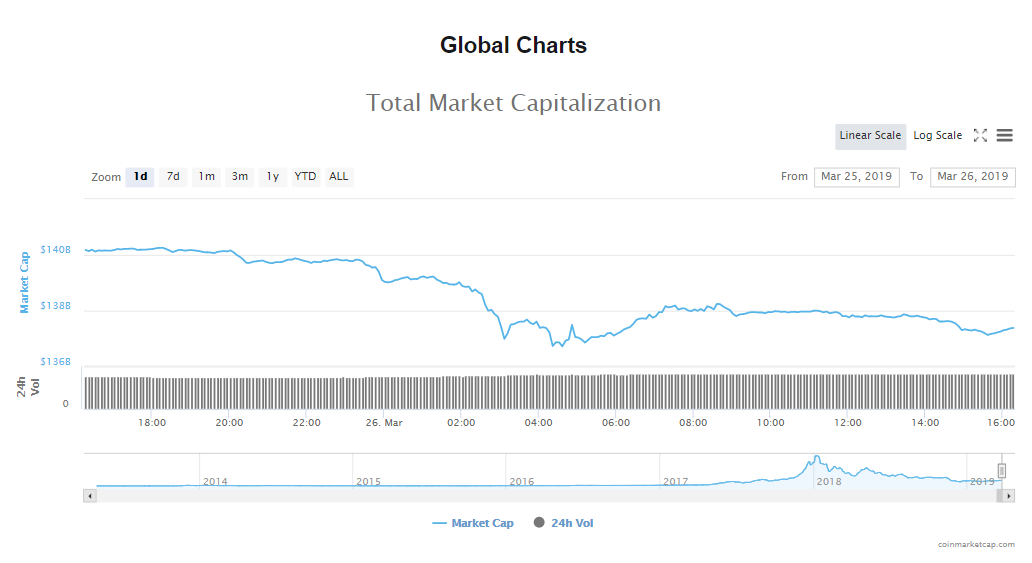Toggle the 24h Vol legend series
Viewport: 1032px width, 563px height.
click(x=564, y=523)
